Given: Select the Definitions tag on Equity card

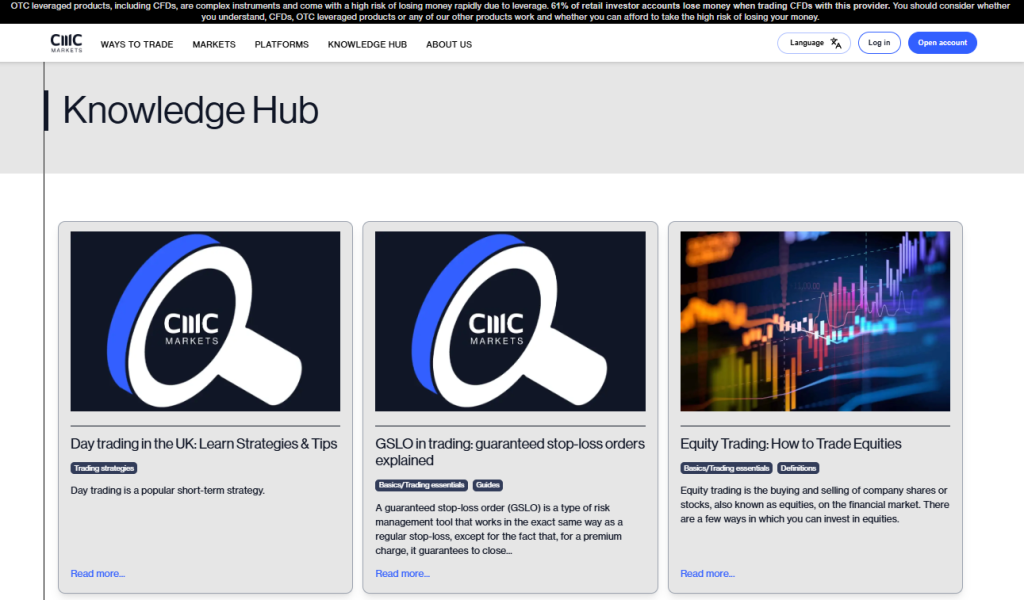Looking at the screenshot, I should 798,468.
